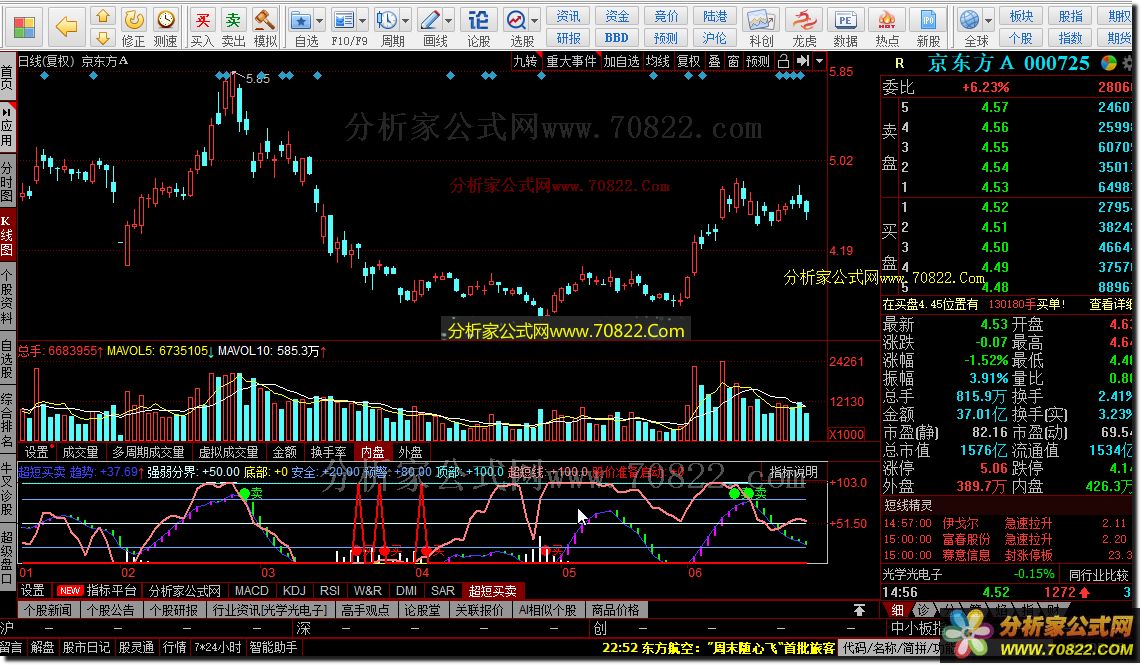
Task: Expand the 自选 dropdown arrow
Action: coord(319,20)
